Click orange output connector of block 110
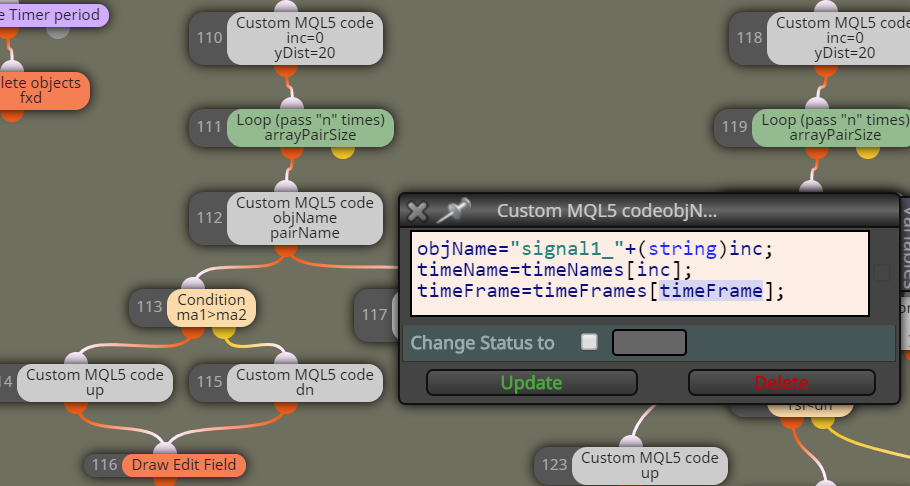Image resolution: width=910 pixels, height=486 pixels. pyautogui.click(x=286, y=70)
